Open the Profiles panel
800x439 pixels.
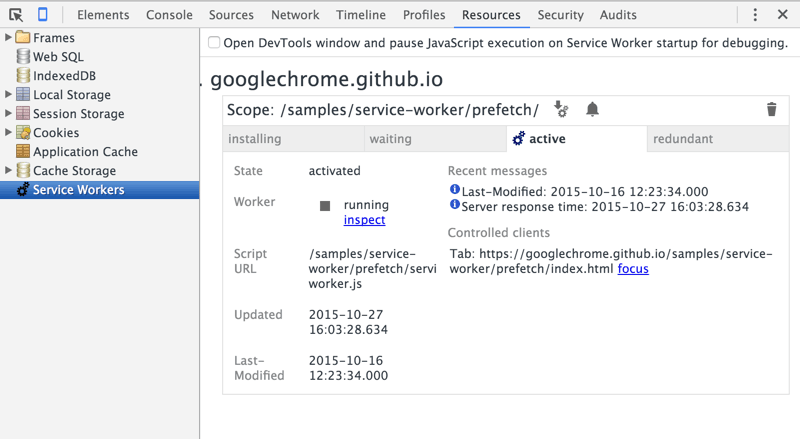point(424,15)
